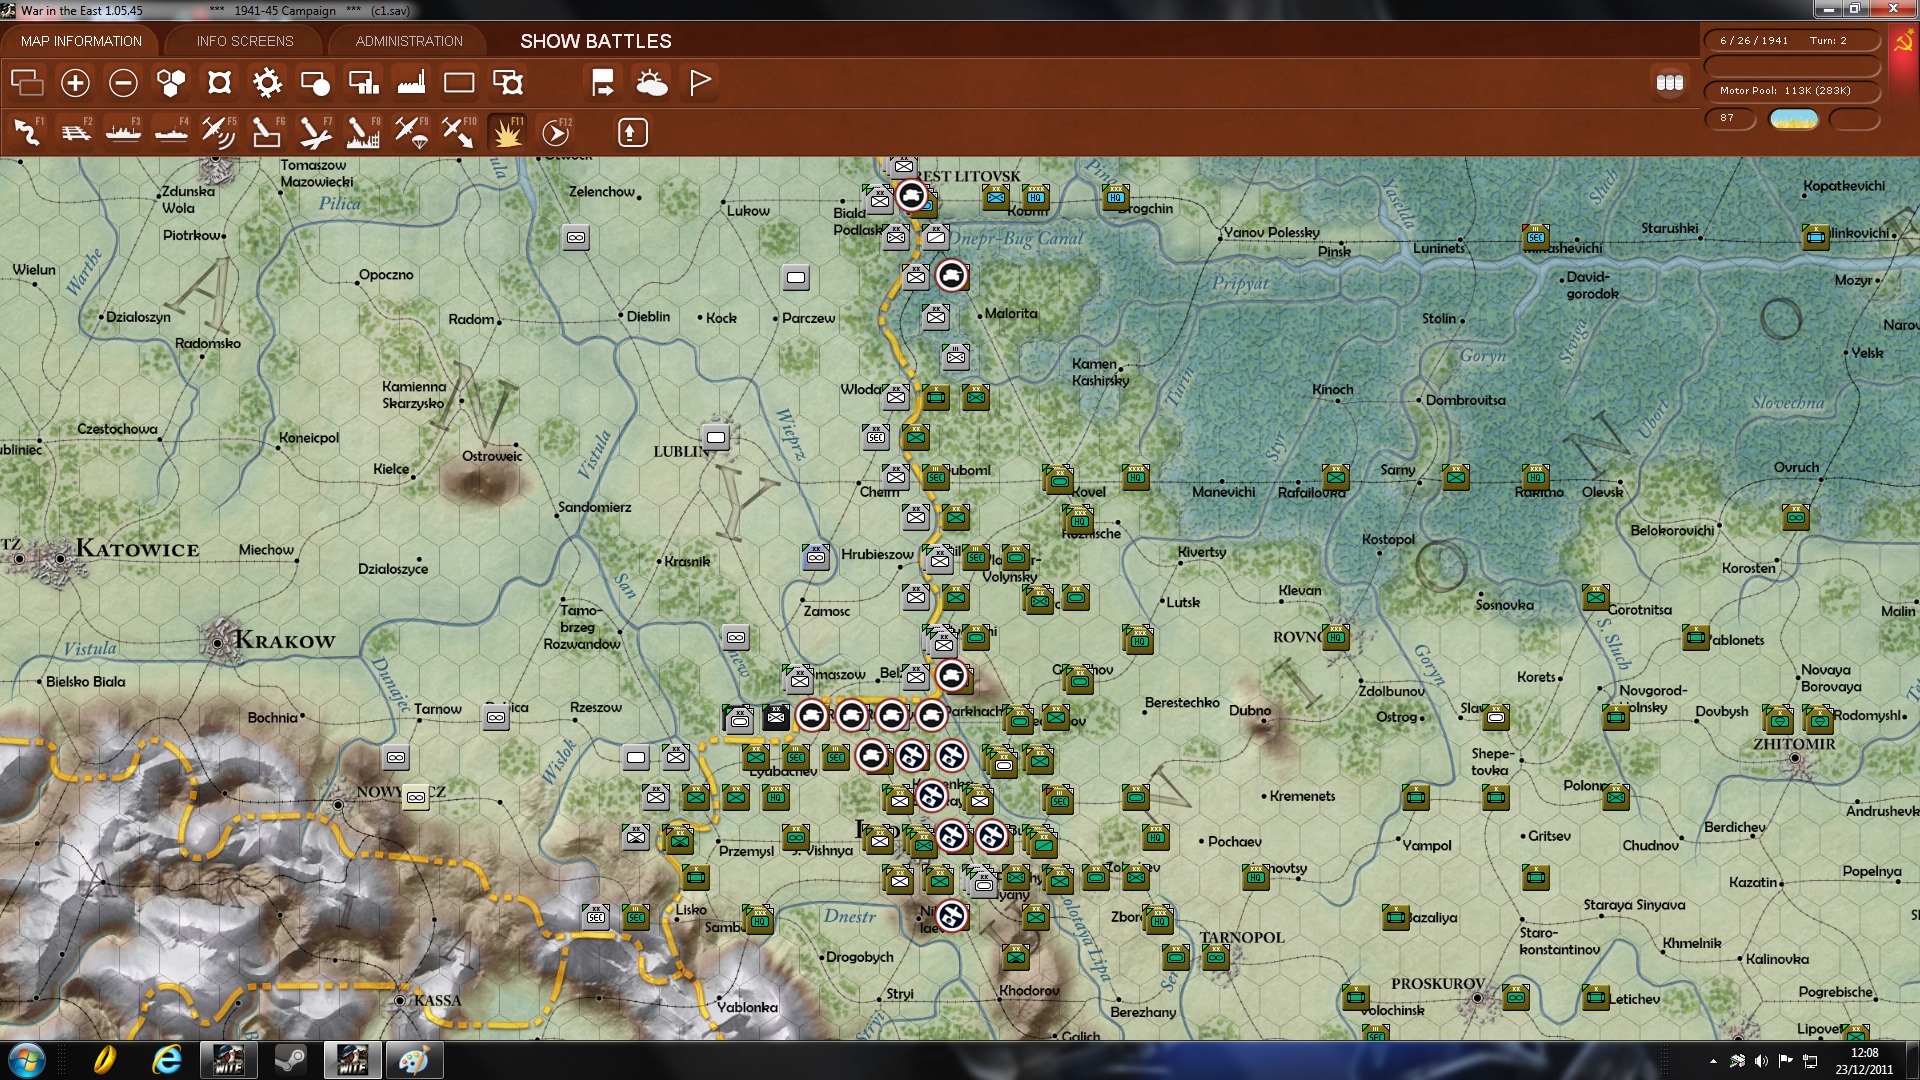
Task: Click the Sandomierz town label
Action: (594, 507)
